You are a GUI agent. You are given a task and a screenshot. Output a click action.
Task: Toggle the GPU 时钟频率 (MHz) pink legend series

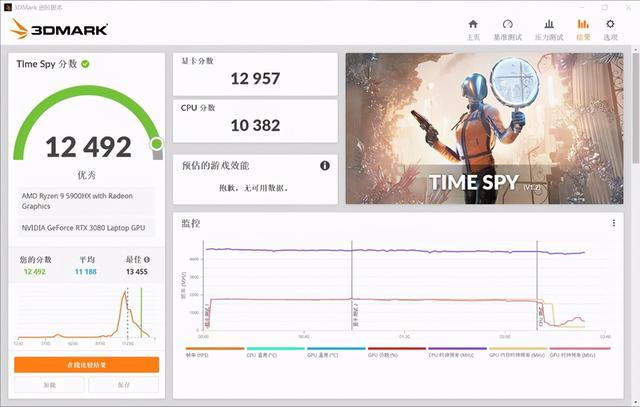[x=580, y=352]
